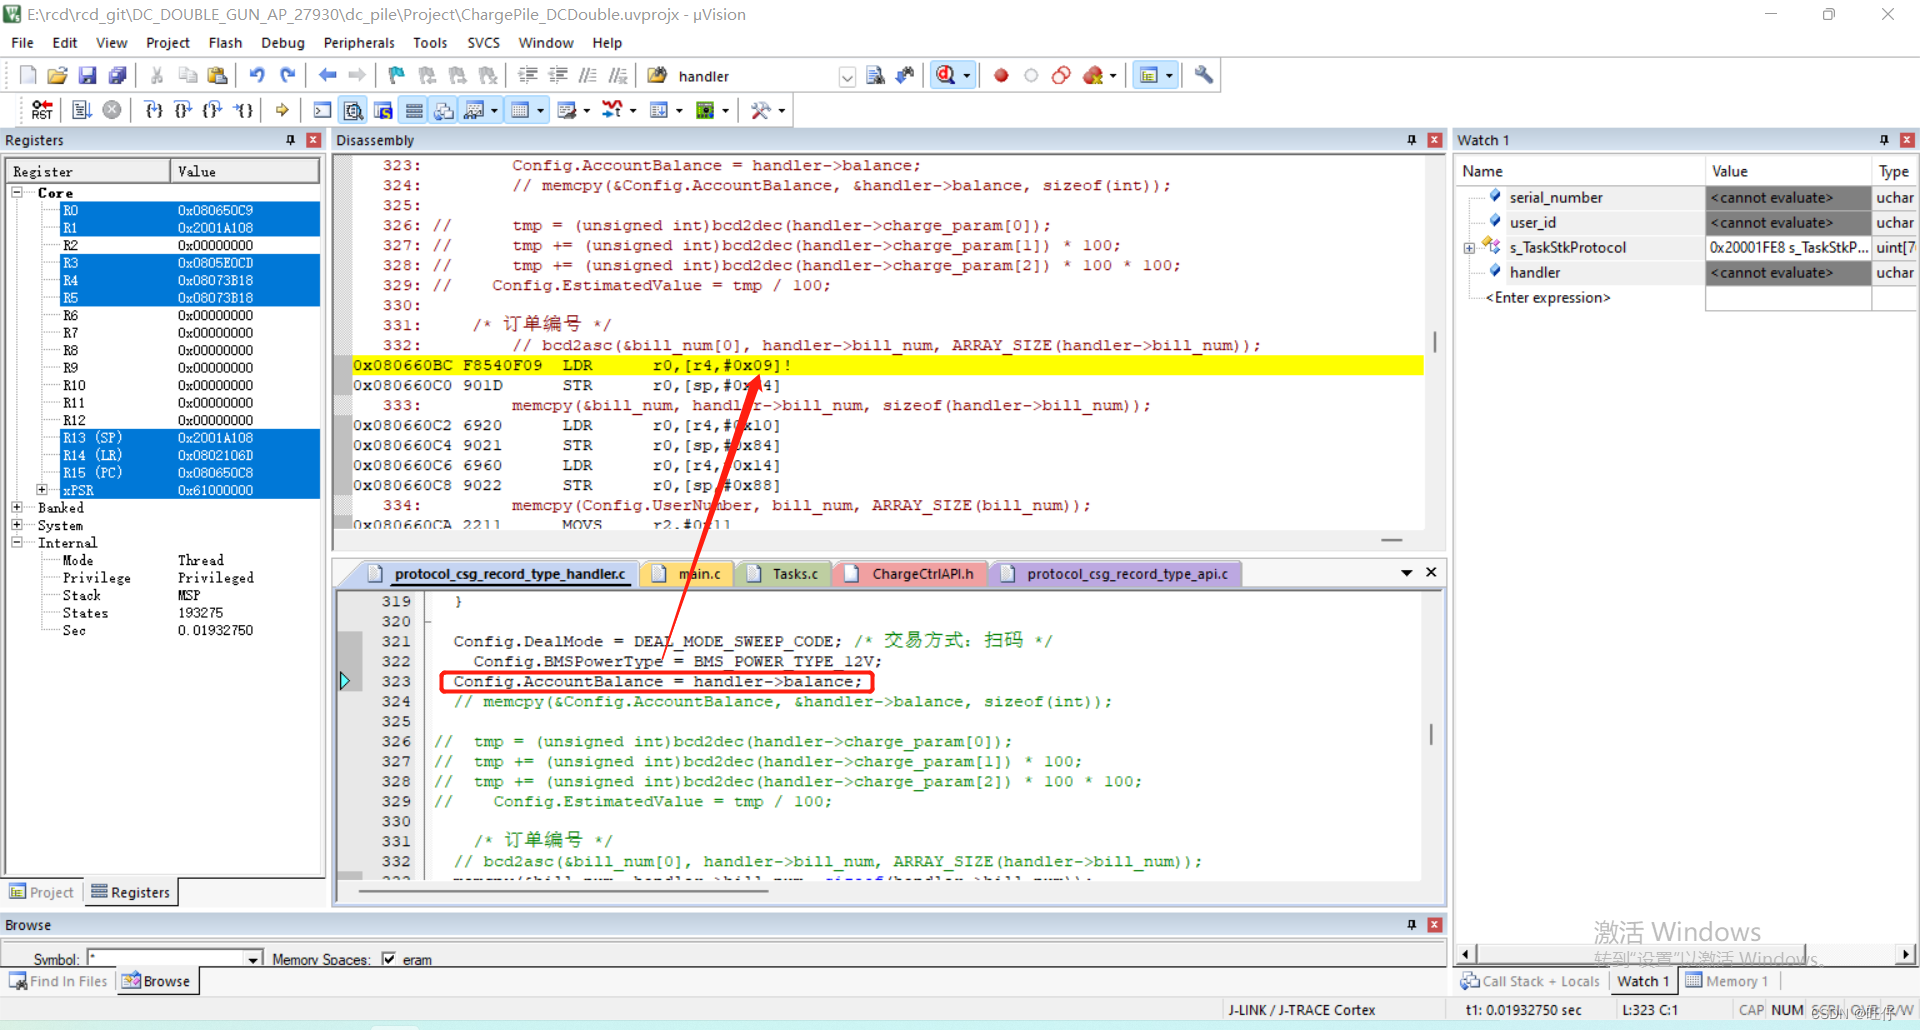Close the active editor tab
Screen dimensions: 1920x1030
pyautogui.click(x=1431, y=572)
